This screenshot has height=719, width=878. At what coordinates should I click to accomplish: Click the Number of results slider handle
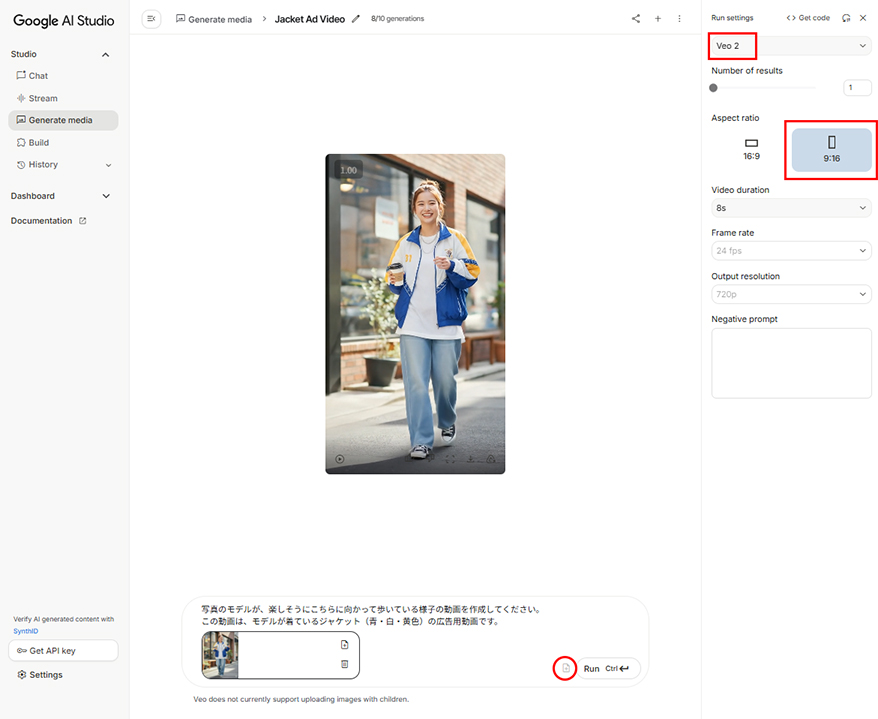(713, 88)
